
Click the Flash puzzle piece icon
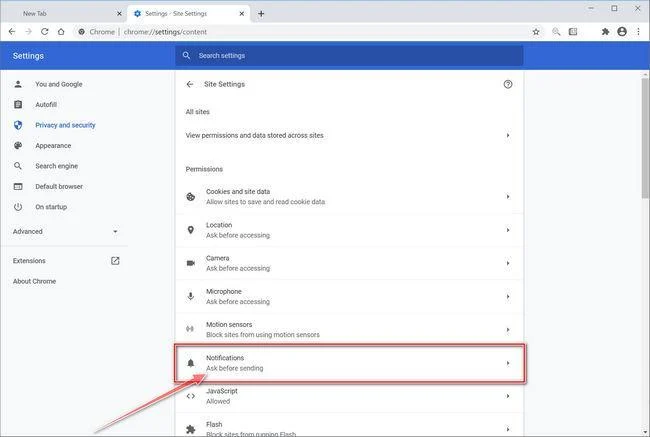[191, 430]
